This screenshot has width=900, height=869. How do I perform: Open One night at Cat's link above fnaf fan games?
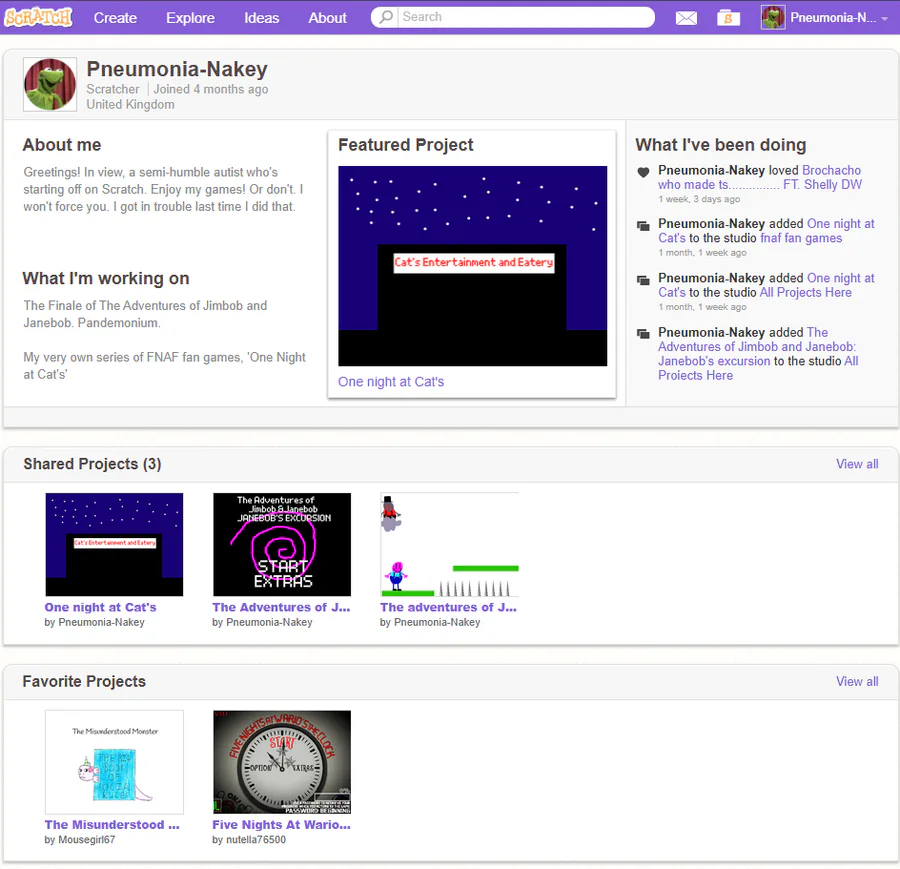click(x=766, y=231)
